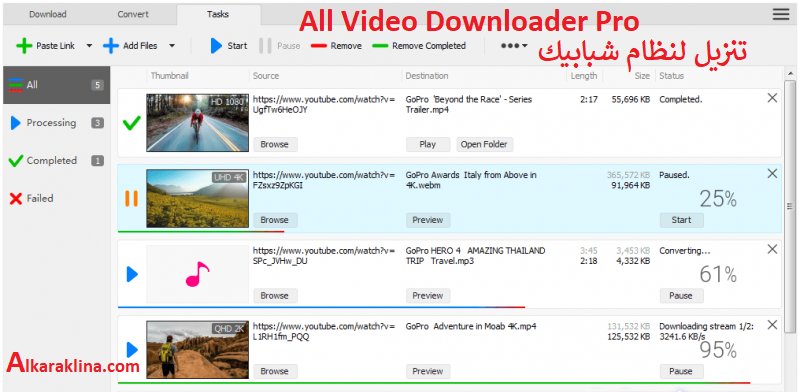The height and width of the screenshot is (392, 800).
Task: Click the 'Converting...' status text
Action: click(685, 251)
